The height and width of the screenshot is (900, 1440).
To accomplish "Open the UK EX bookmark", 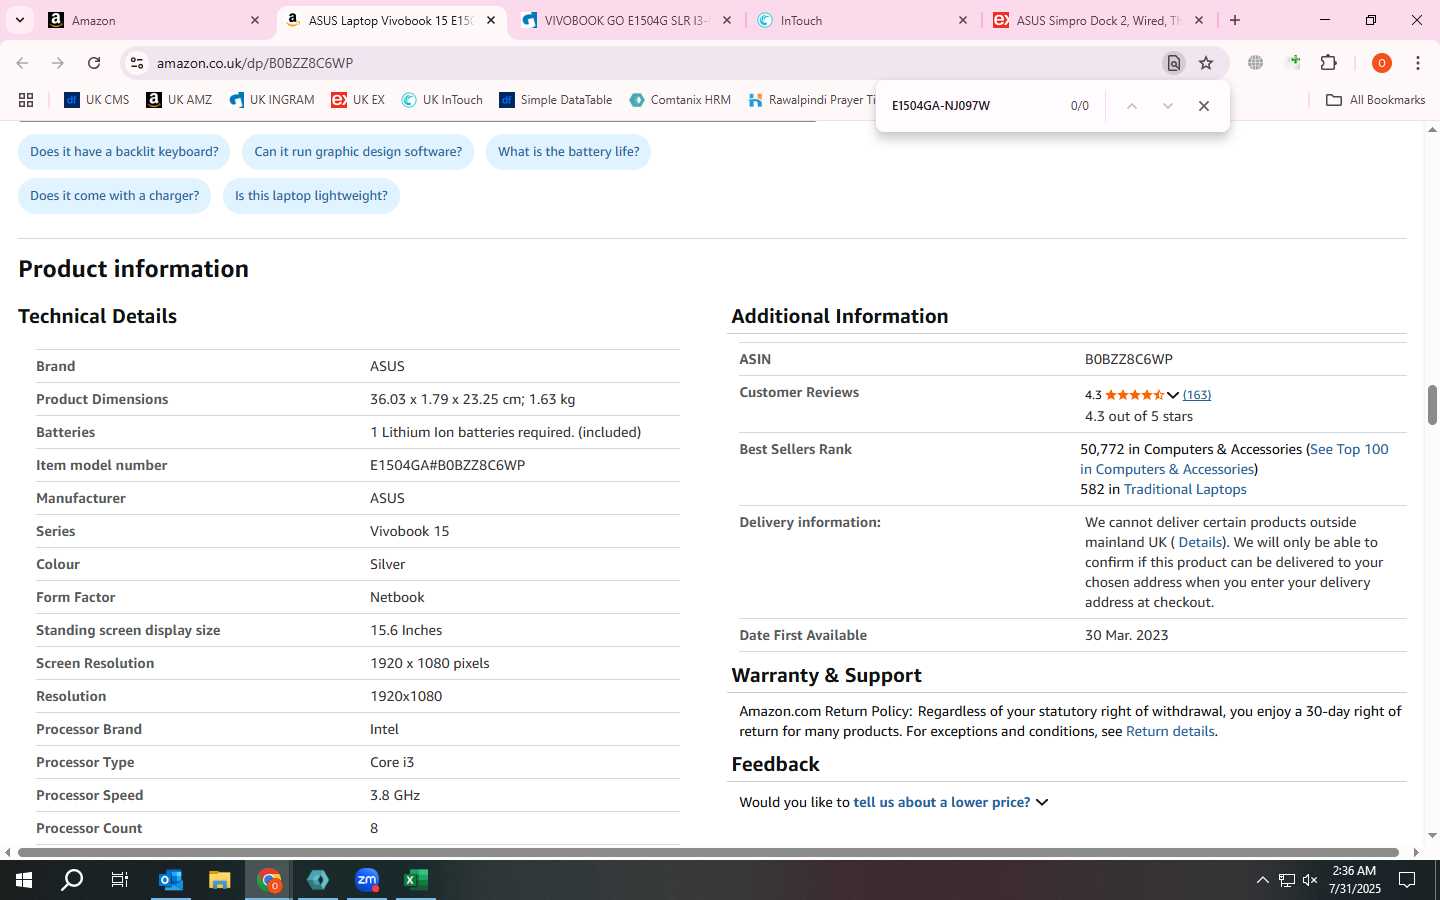I will point(358,100).
